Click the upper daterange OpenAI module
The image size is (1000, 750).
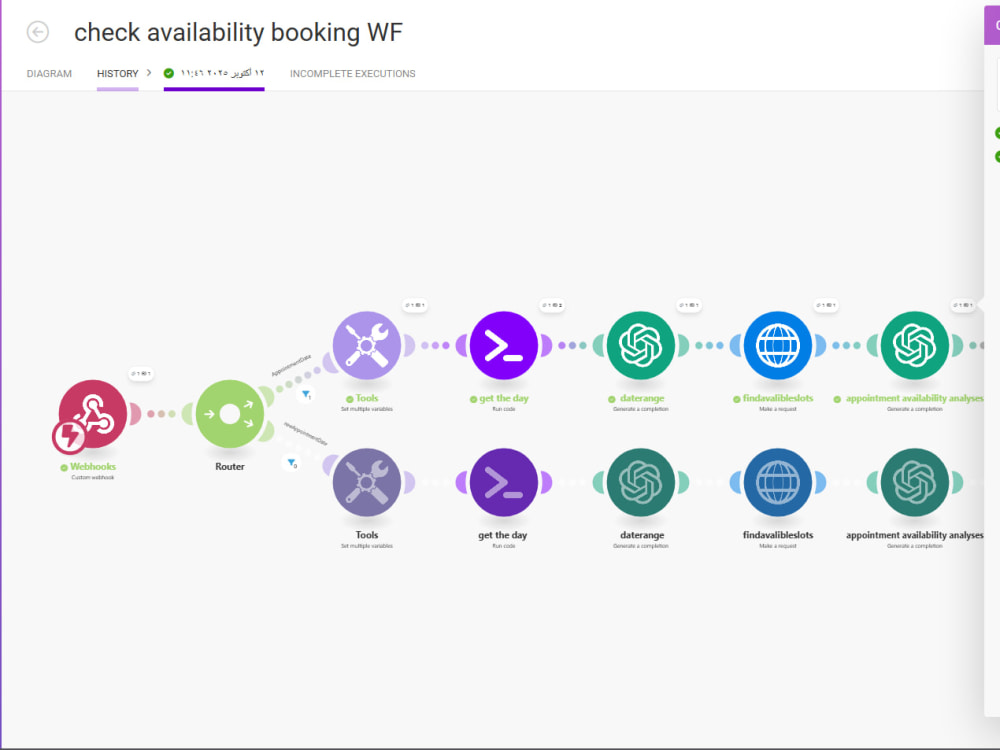click(x=641, y=346)
